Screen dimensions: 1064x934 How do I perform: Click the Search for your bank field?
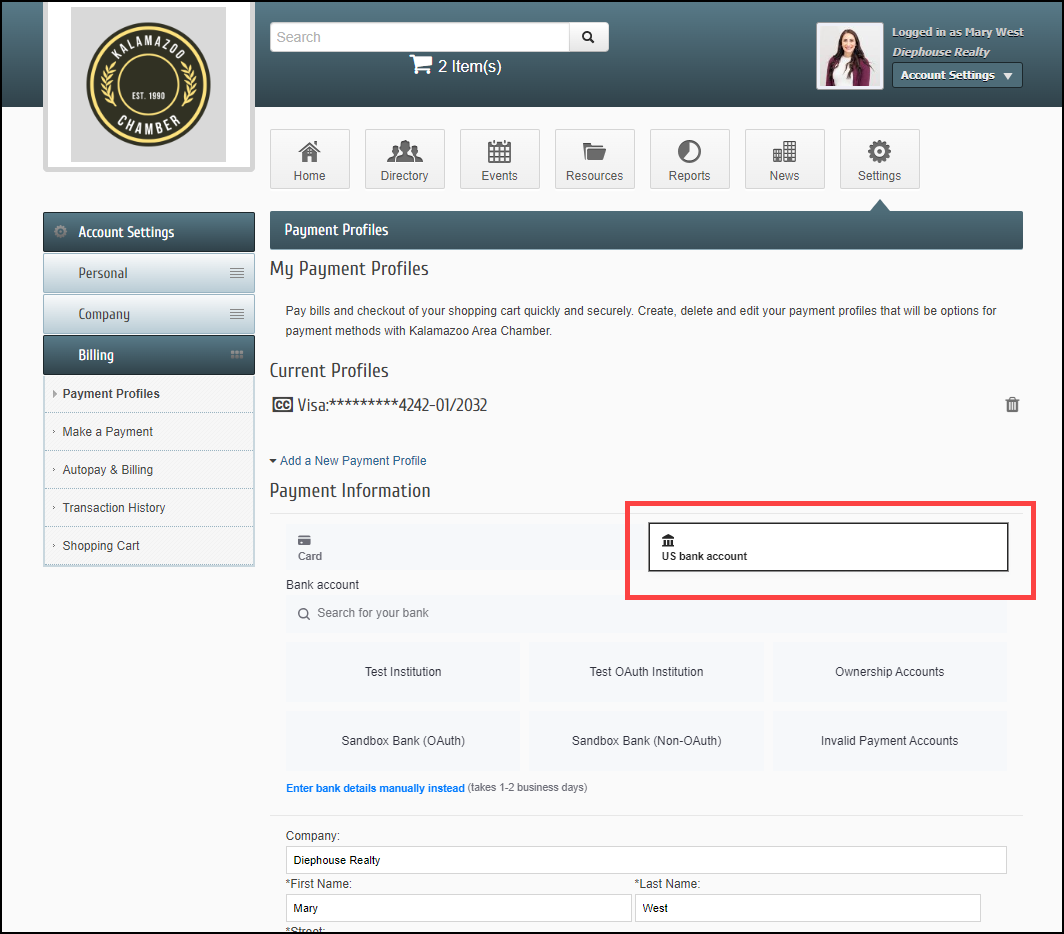pos(646,613)
